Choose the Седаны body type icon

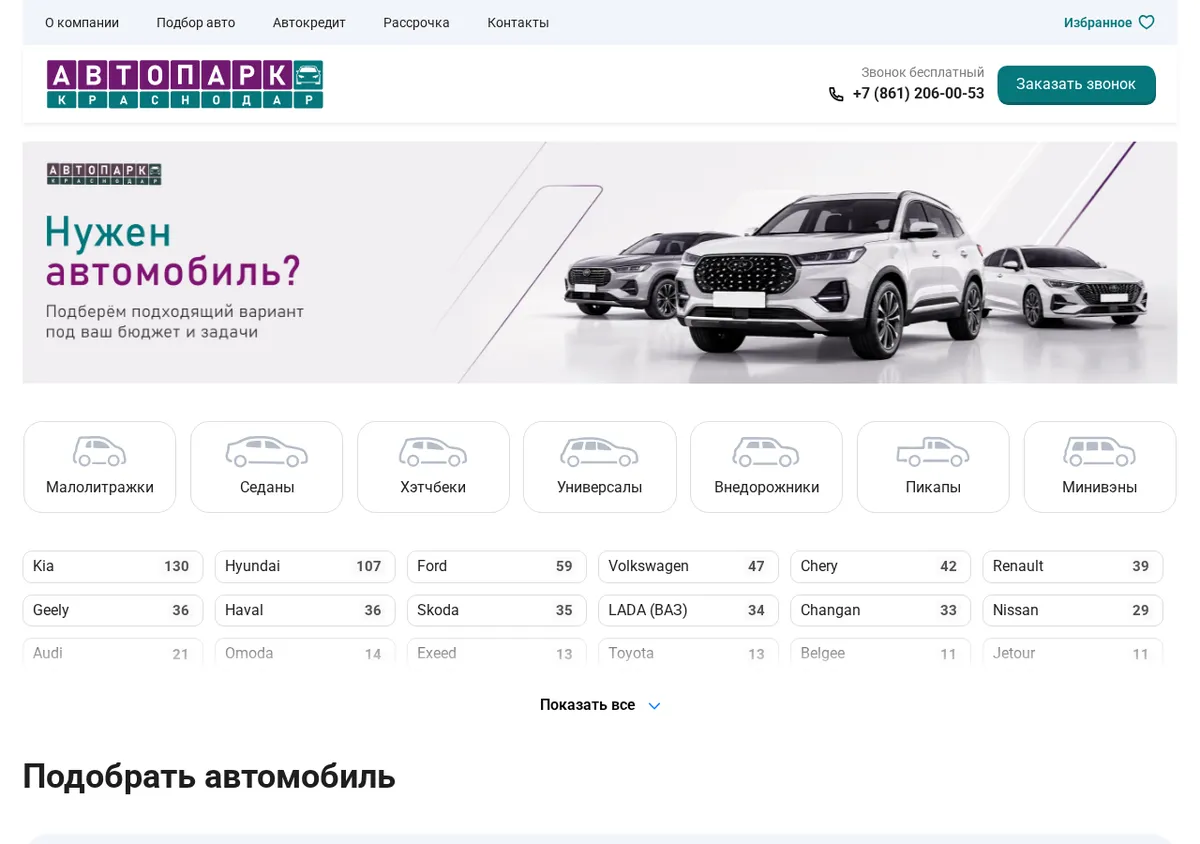coord(267,452)
